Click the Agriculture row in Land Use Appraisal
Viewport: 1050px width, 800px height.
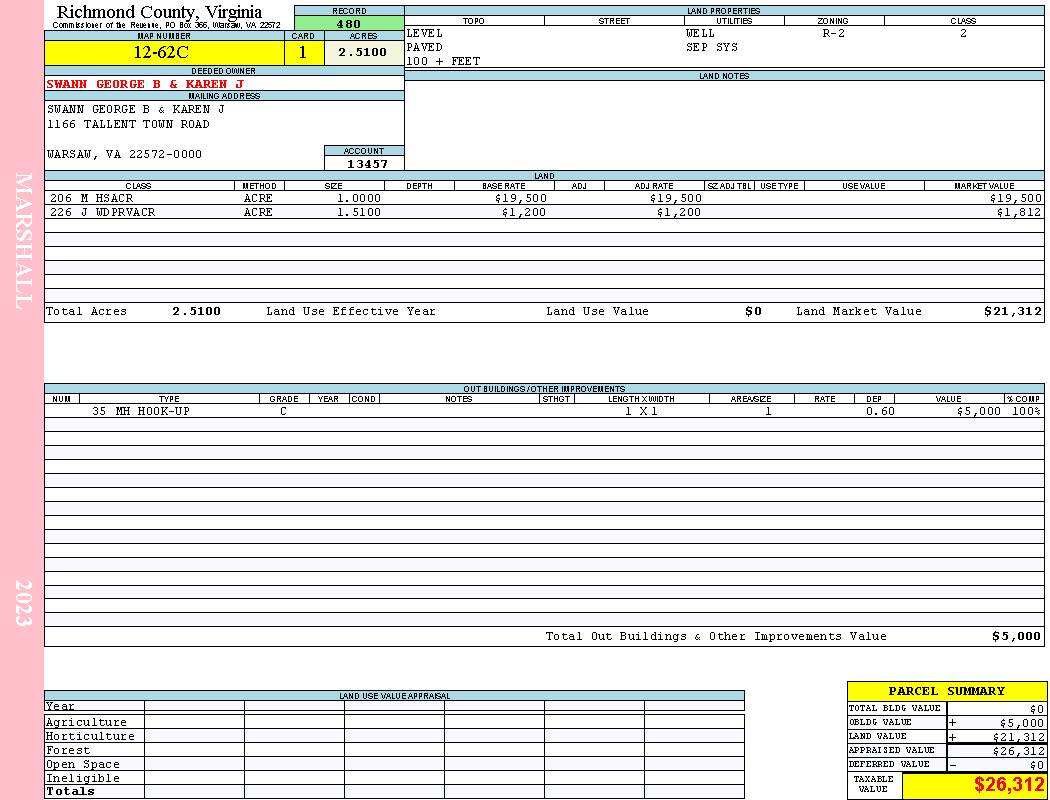[x=394, y=722]
